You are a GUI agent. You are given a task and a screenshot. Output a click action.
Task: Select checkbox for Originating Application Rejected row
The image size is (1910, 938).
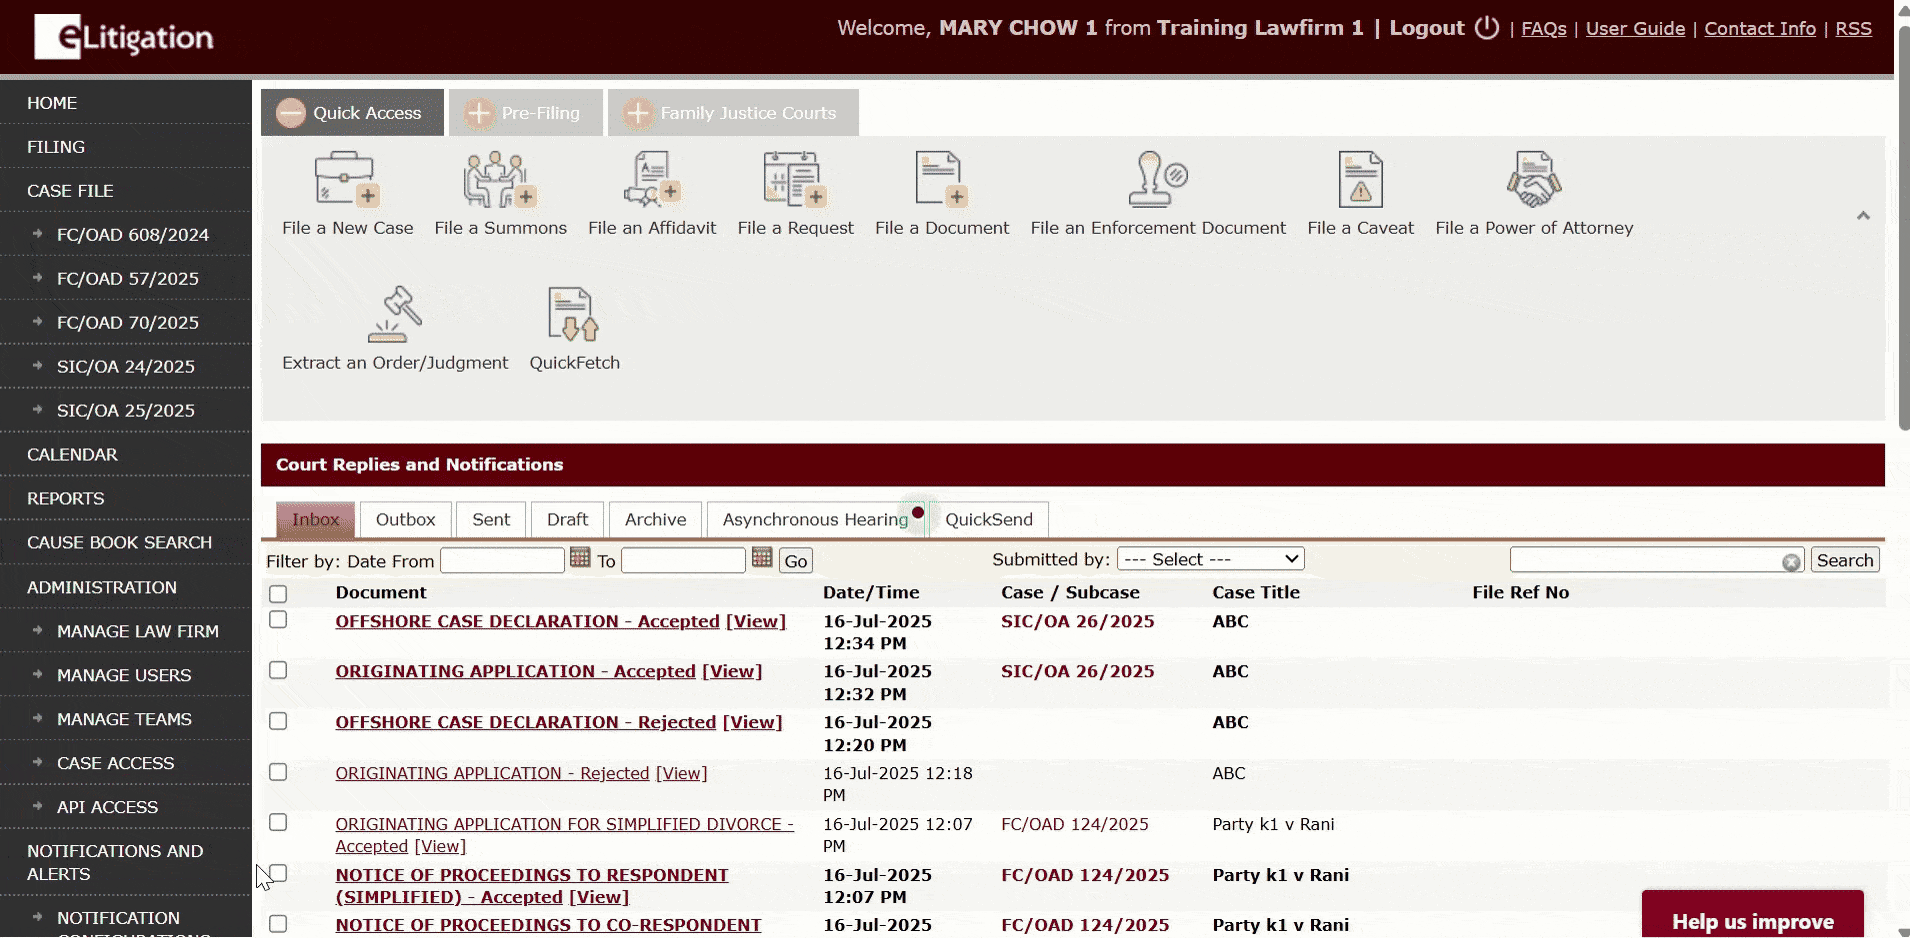pyautogui.click(x=278, y=772)
